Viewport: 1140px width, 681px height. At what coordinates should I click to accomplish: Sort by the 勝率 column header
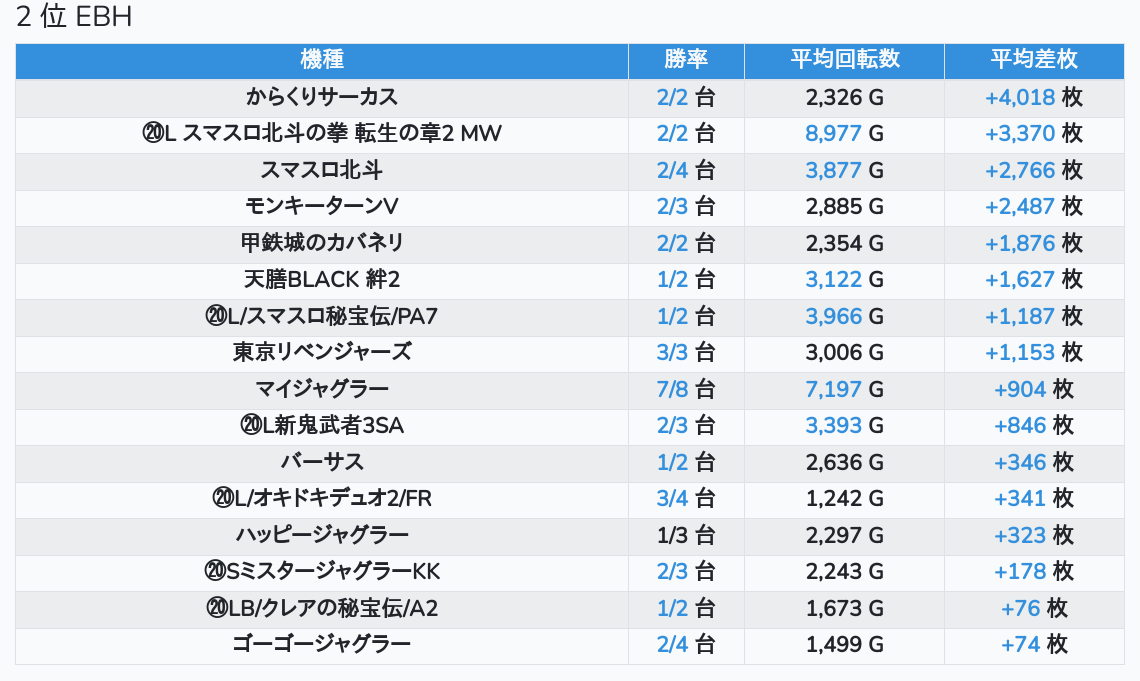coord(686,60)
